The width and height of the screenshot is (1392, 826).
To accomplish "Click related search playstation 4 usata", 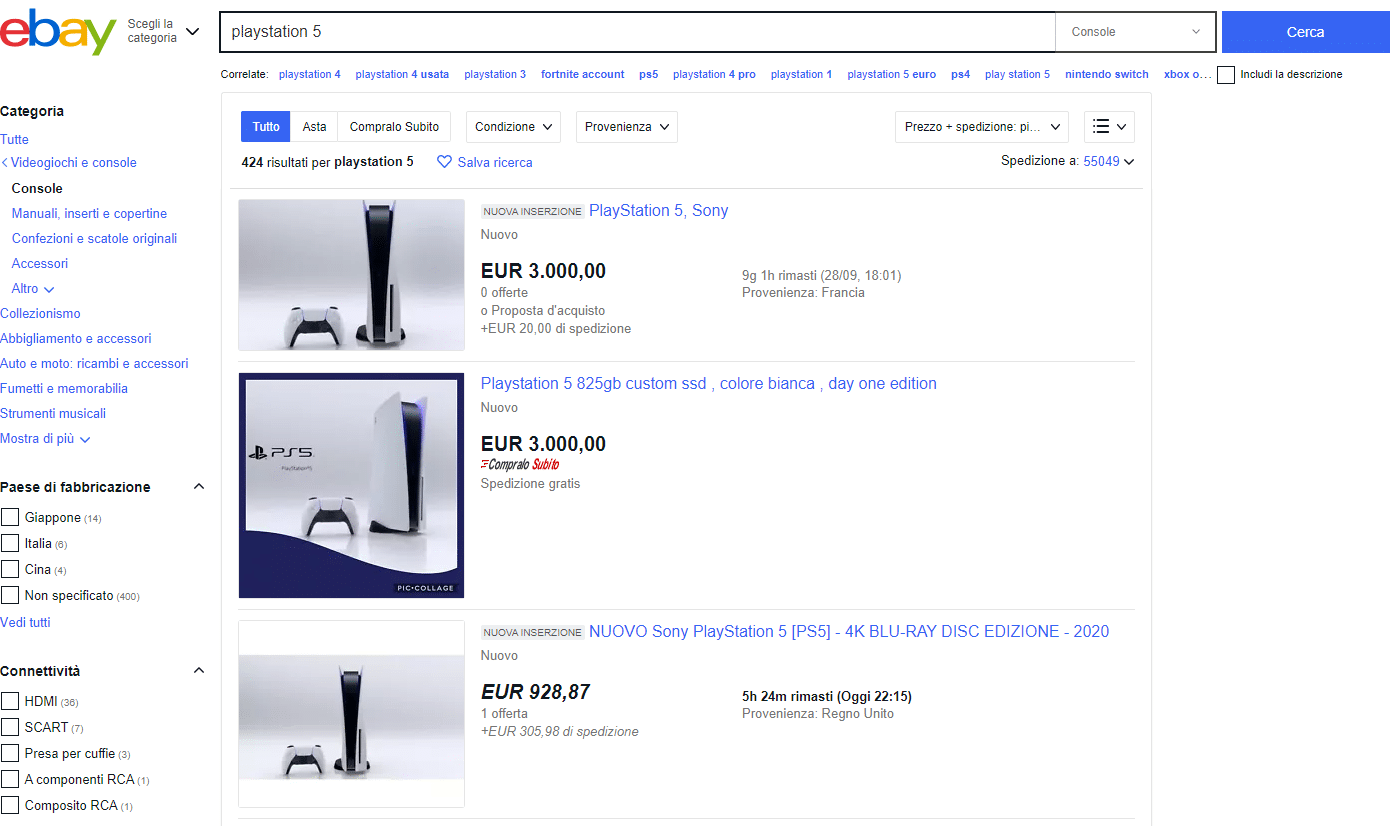I will (402, 75).
